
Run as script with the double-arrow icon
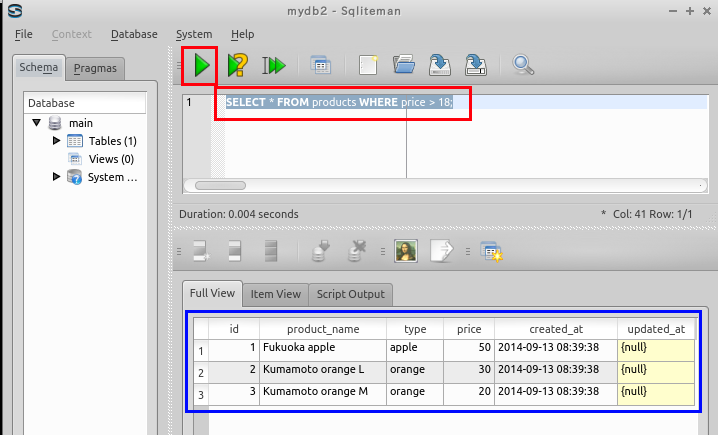click(274, 65)
